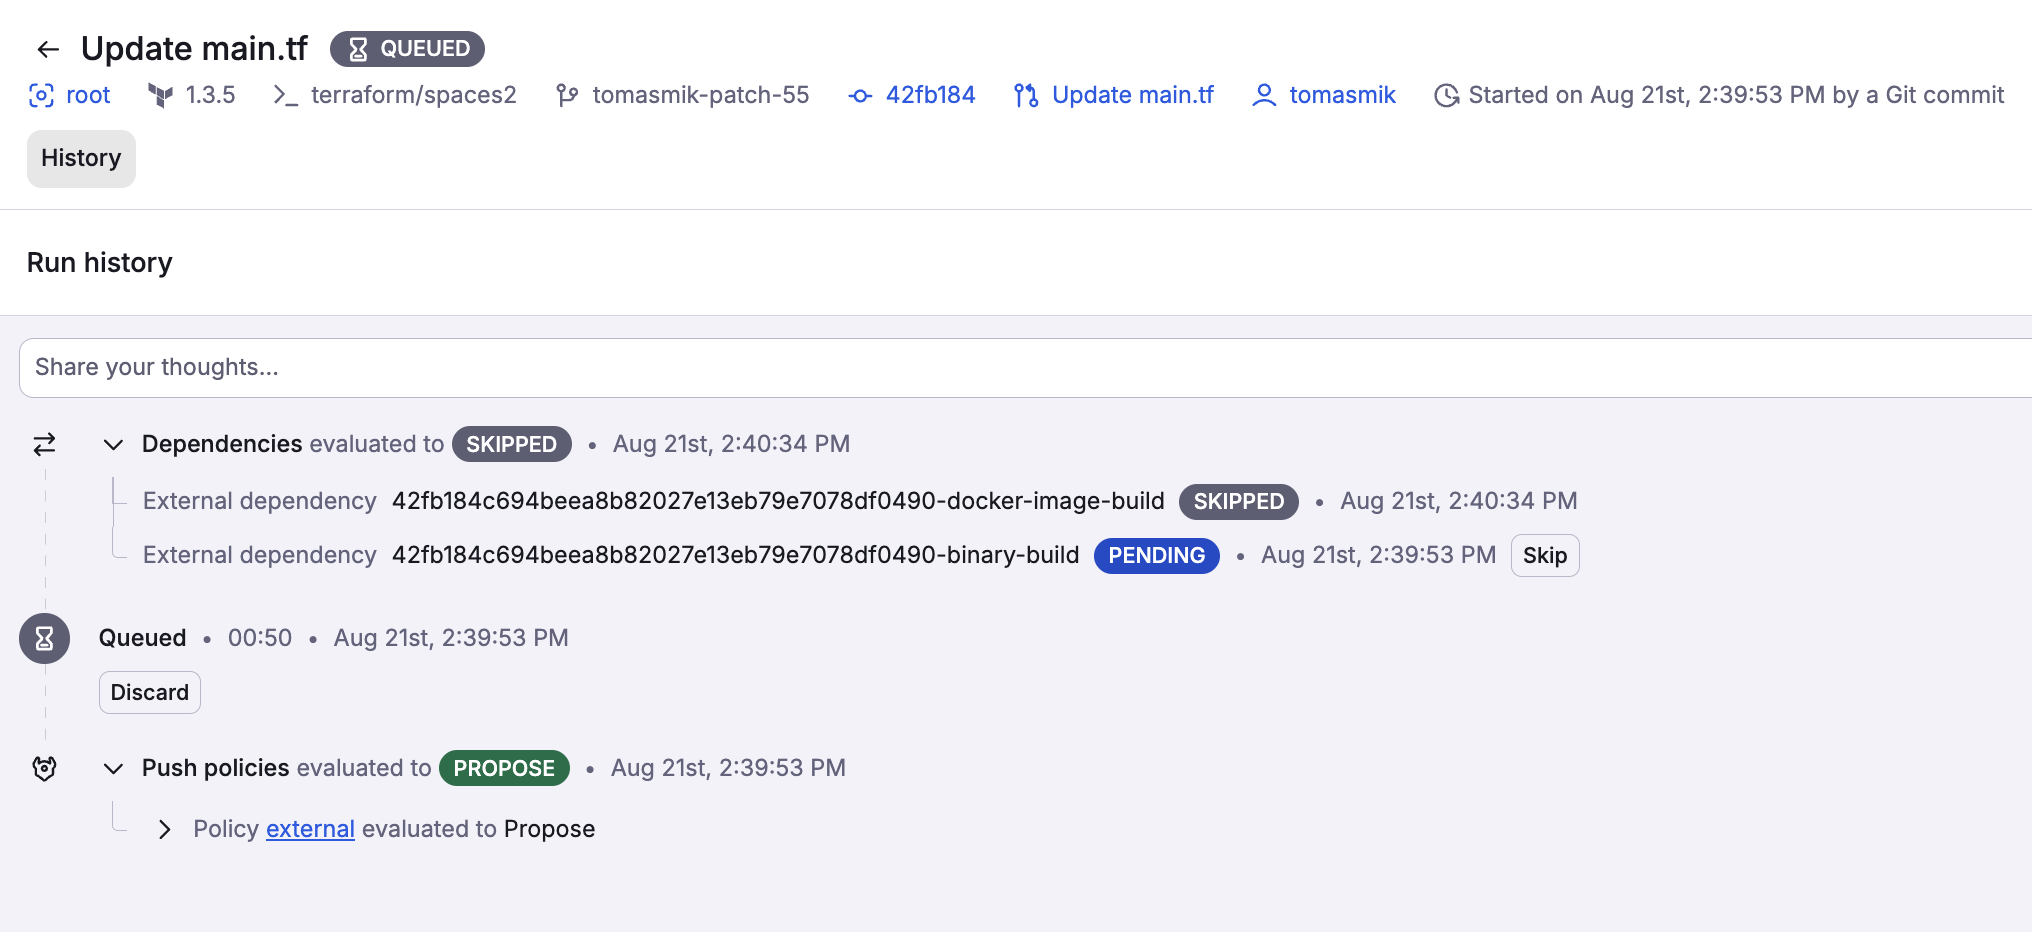This screenshot has width=2032, height=932.
Task: Click the Terraform version icon beside 1.3.5
Action: (x=161, y=94)
